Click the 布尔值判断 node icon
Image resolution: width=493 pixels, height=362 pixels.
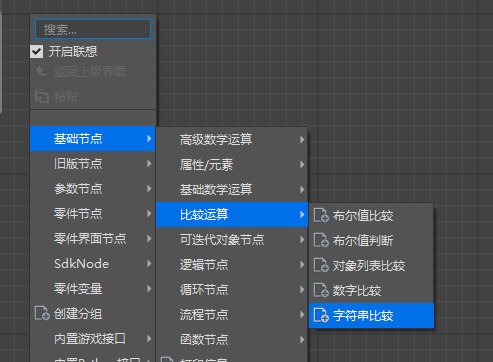321,240
